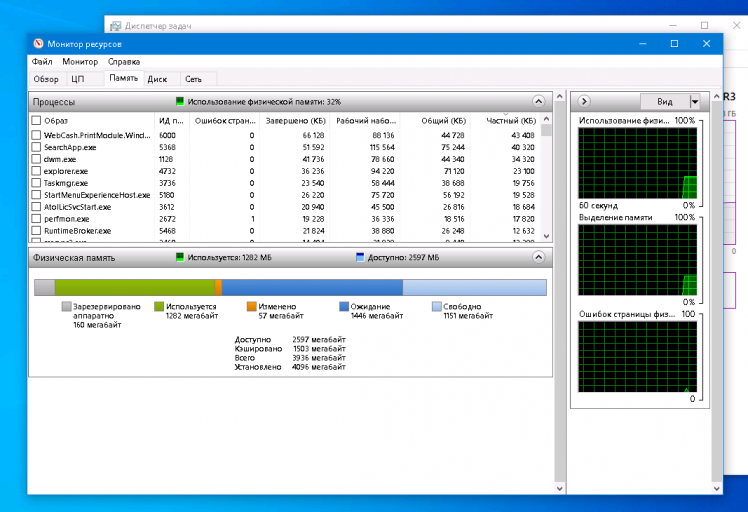Screen dimensions: 748x512
Task: Check the perfmon.exe checkbox
Action: pos(36,219)
